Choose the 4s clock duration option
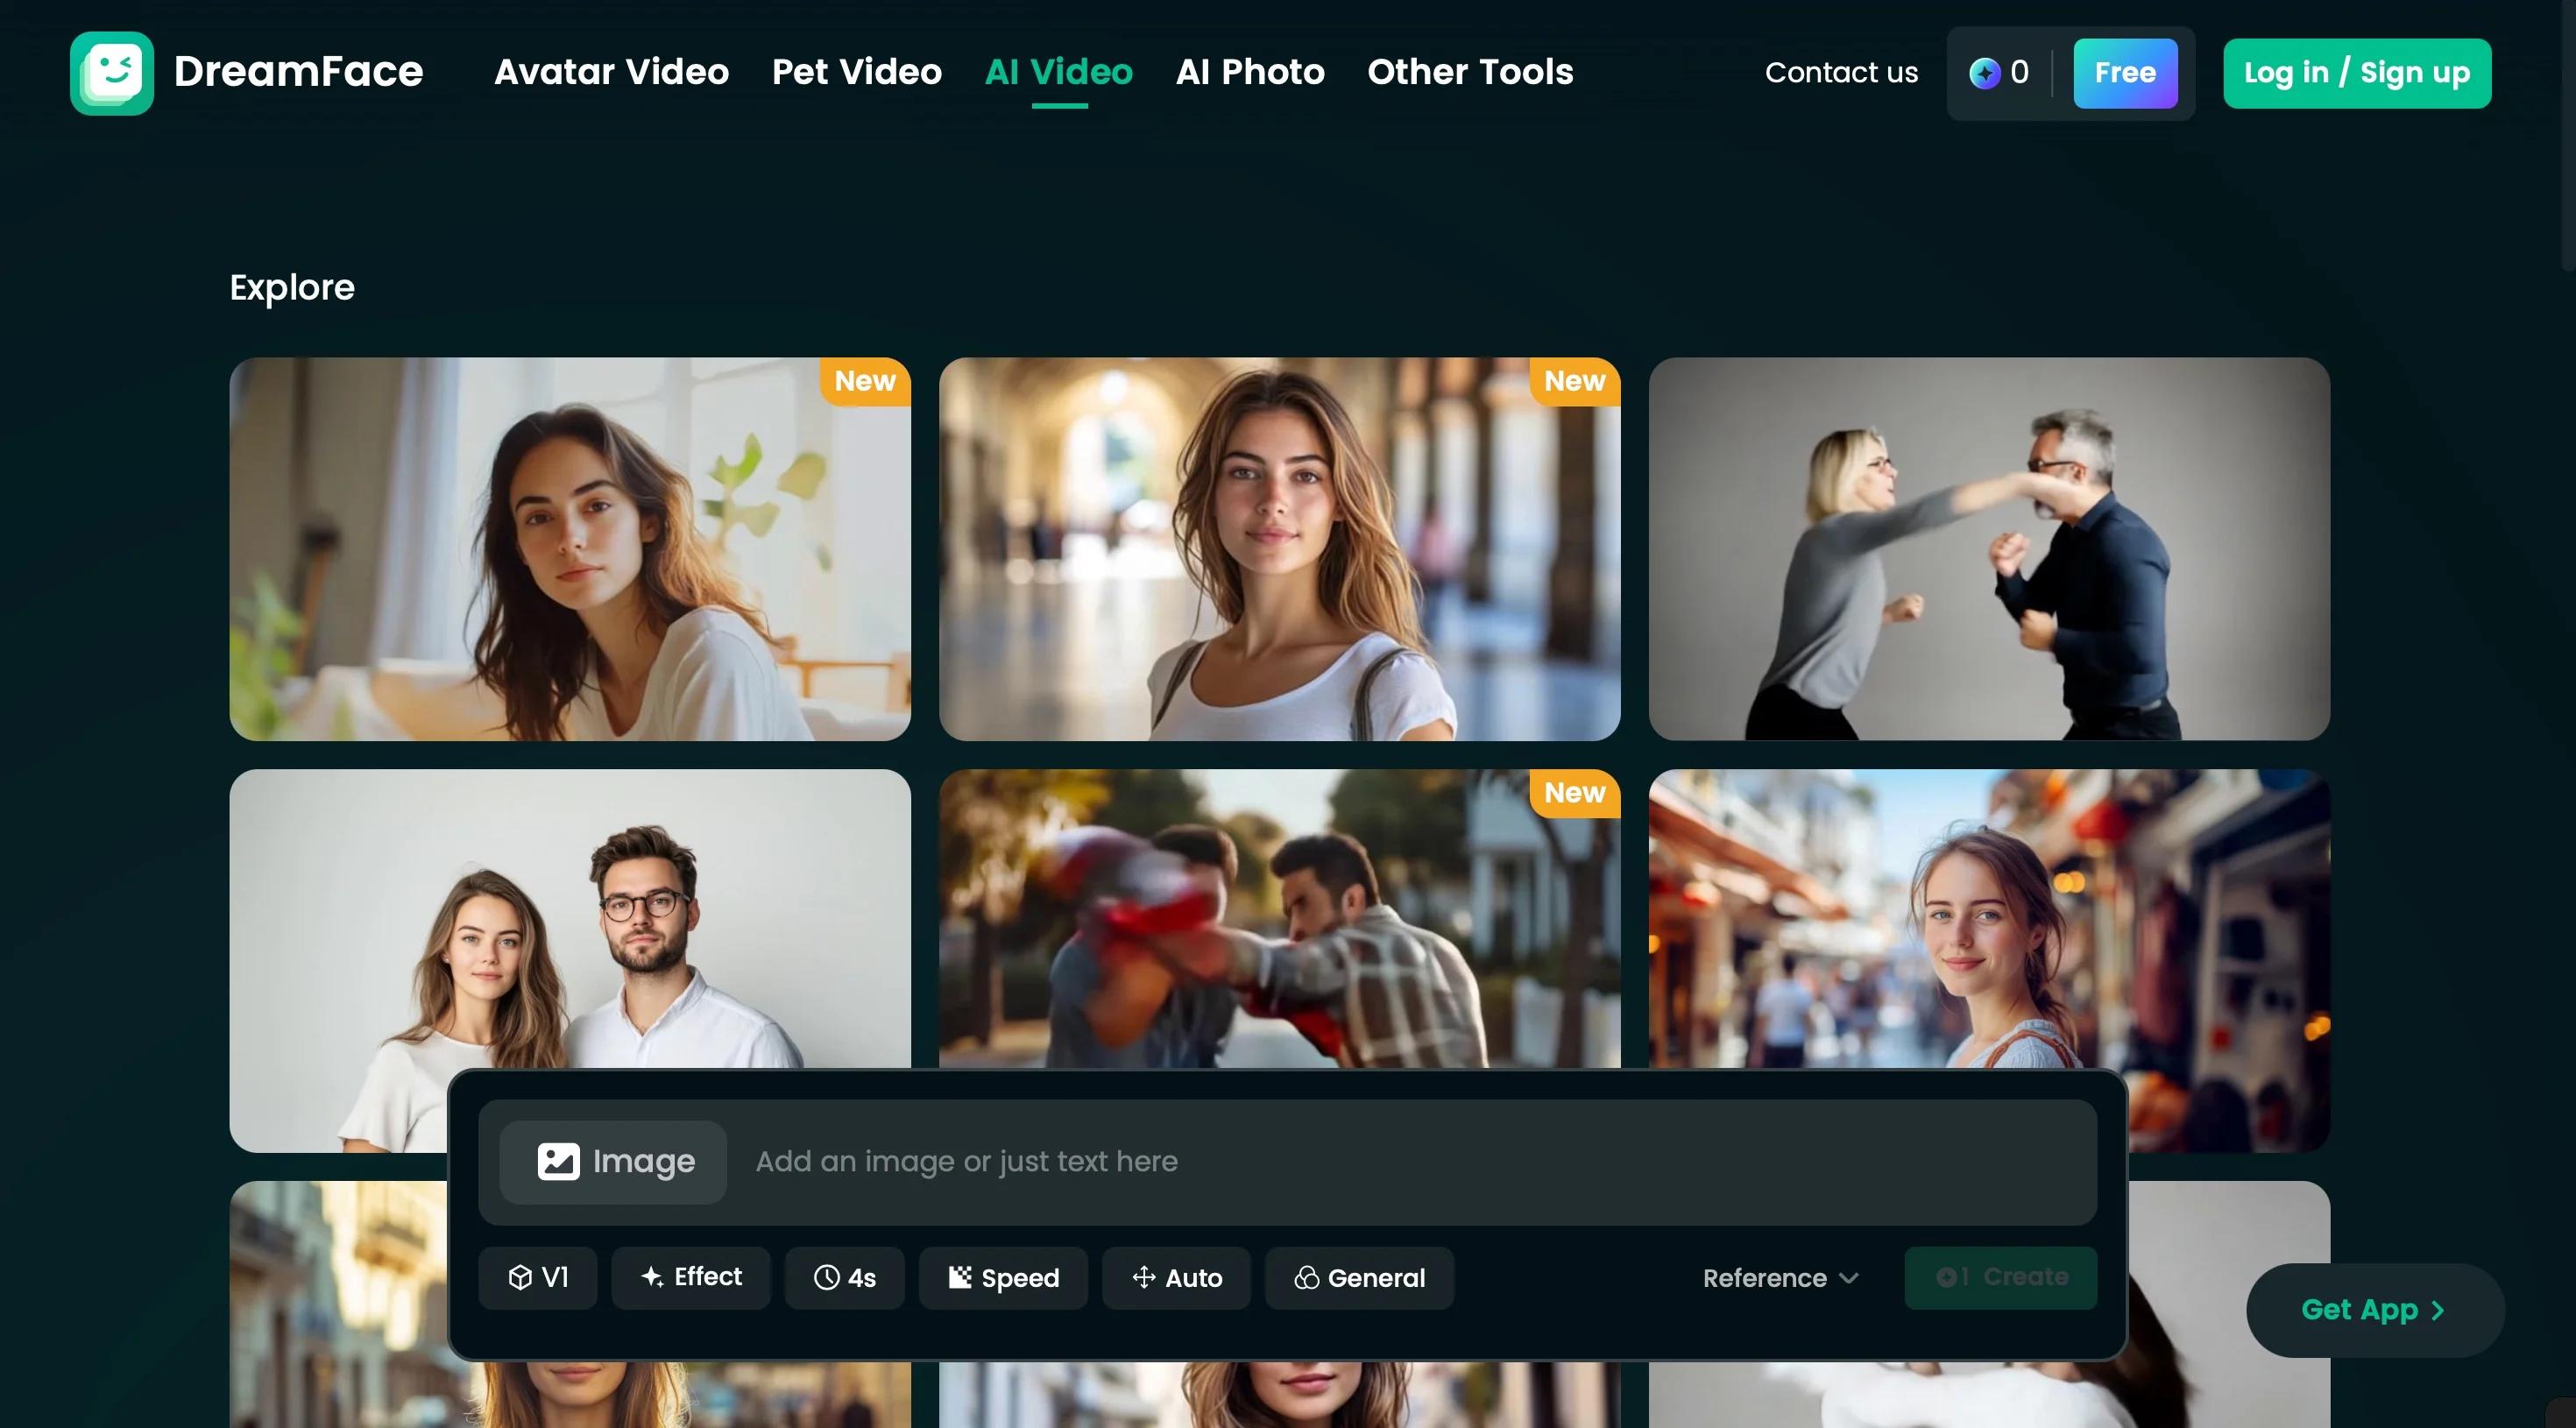 tap(844, 1277)
